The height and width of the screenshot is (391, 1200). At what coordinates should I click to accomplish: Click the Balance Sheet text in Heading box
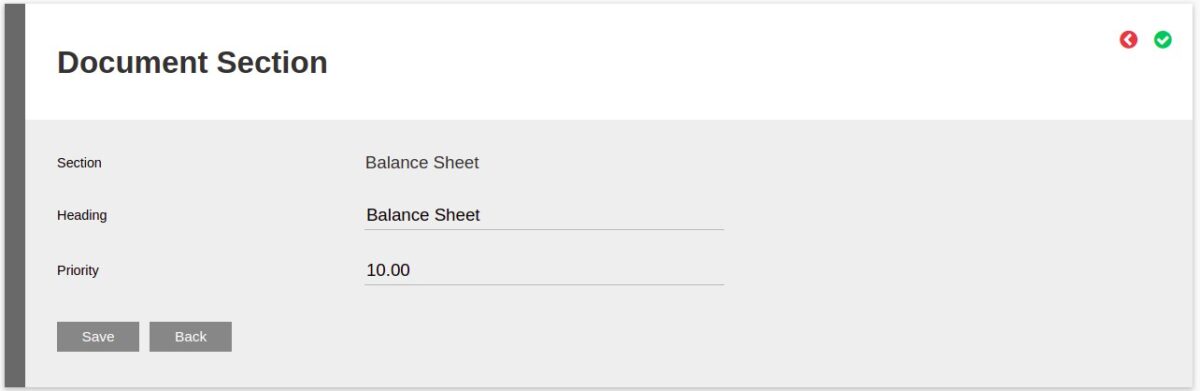[x=423, y=215]
